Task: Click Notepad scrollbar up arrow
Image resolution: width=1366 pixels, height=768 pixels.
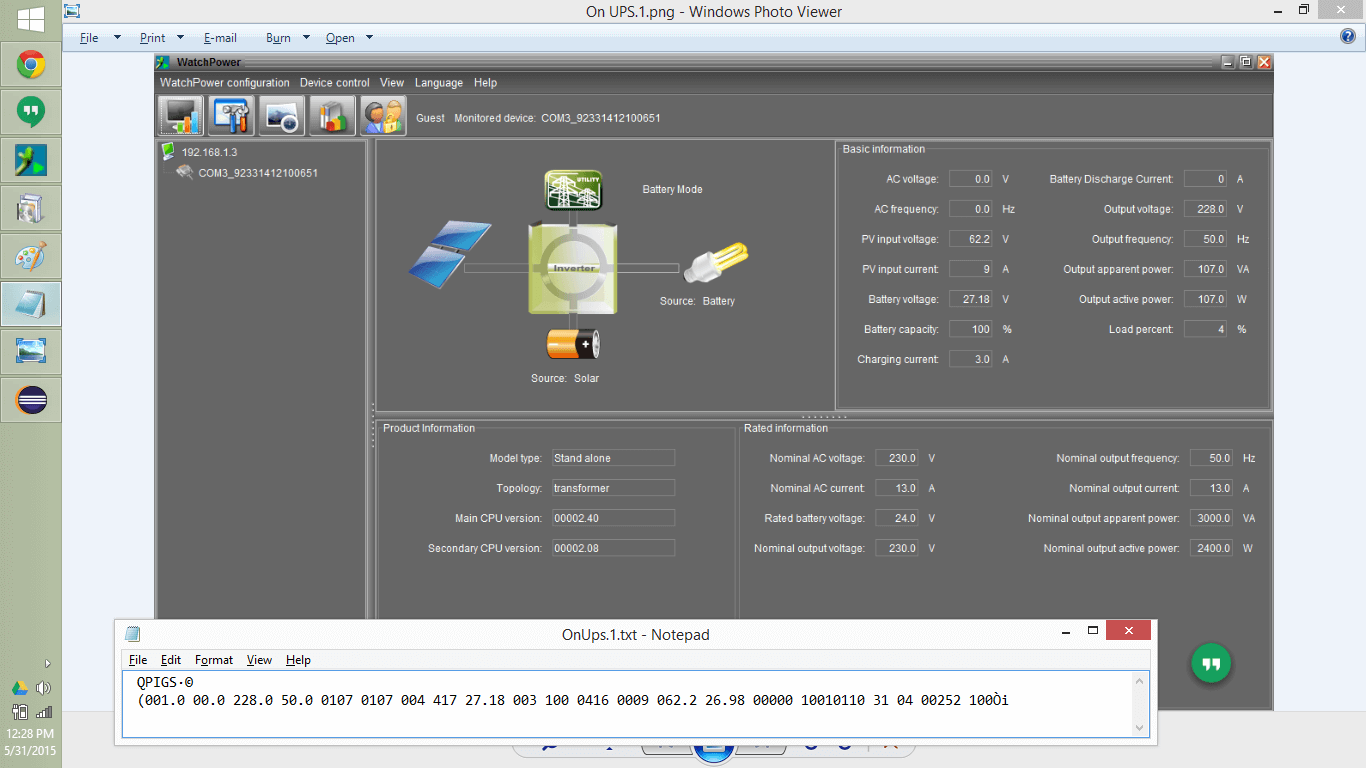Action: coord(1141,682)
